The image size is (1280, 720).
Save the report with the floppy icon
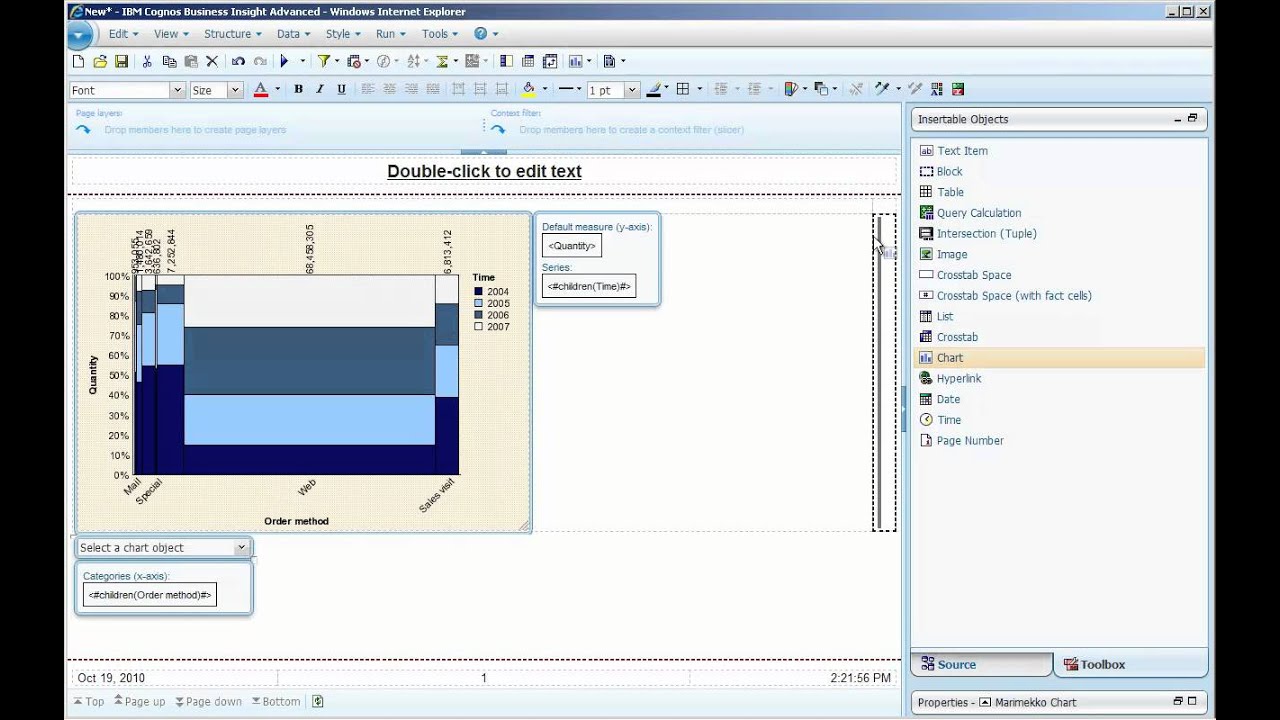pos(122,61)
